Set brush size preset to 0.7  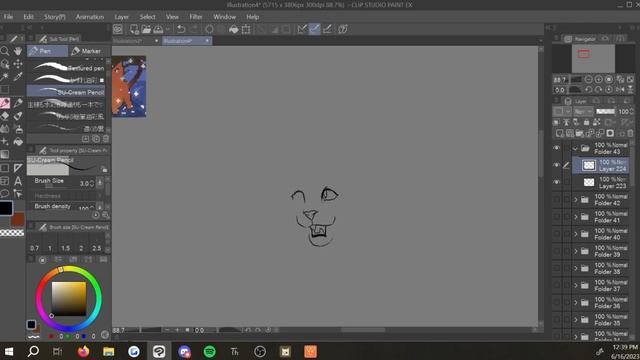[x=34, y=248]
